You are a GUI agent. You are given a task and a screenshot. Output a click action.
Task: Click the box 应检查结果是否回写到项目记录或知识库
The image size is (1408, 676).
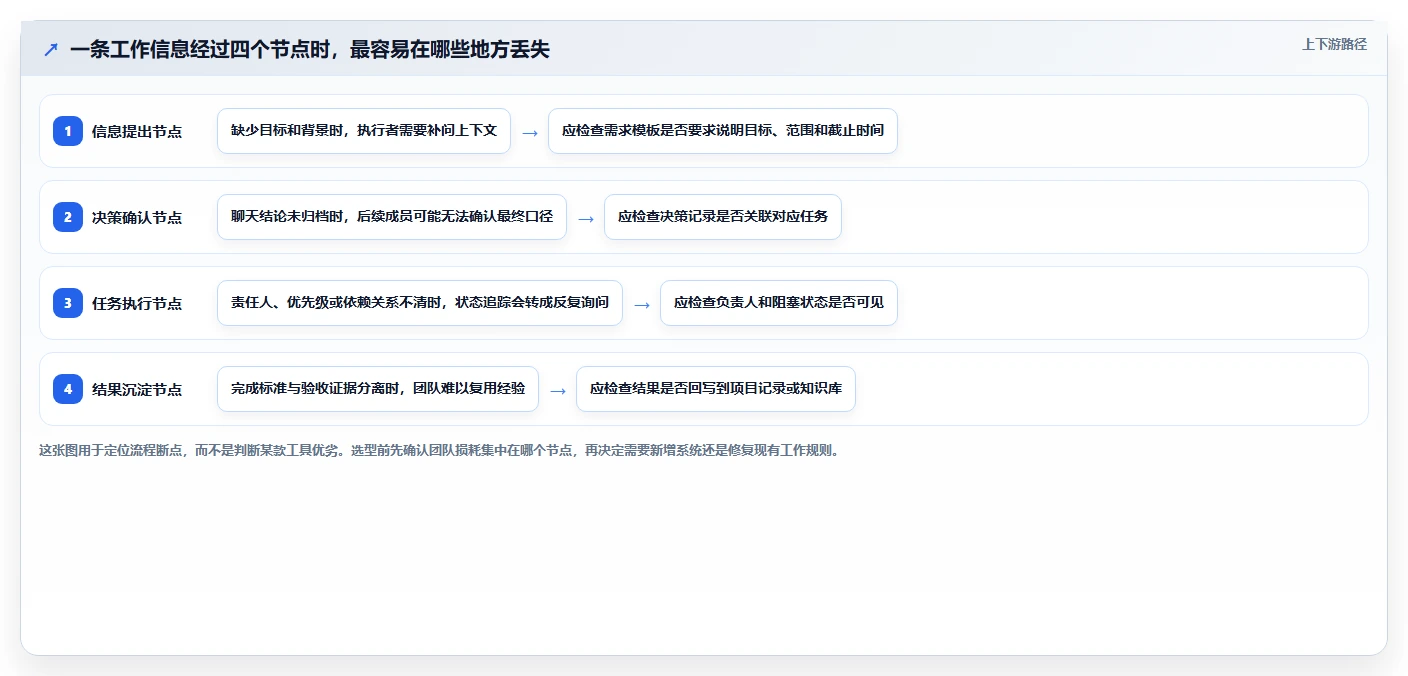pyautogui.click(x=716, y=389)
